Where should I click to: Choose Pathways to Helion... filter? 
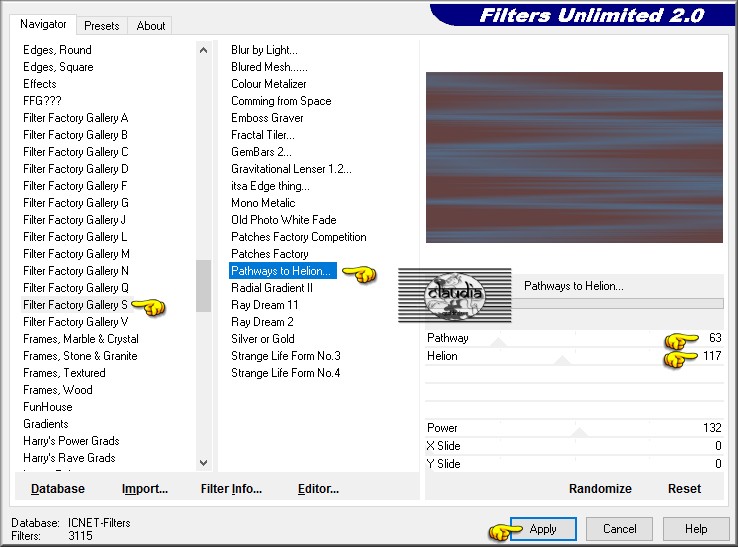(282, 271)
